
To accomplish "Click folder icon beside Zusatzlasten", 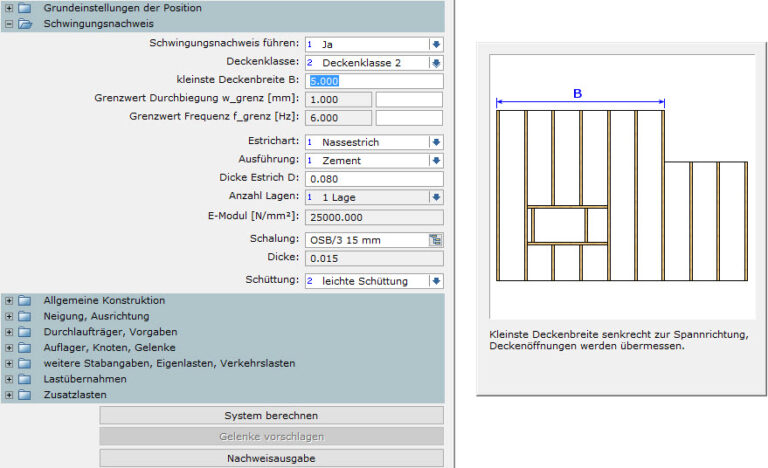I will pyautogui.click(x=25, y=395).
